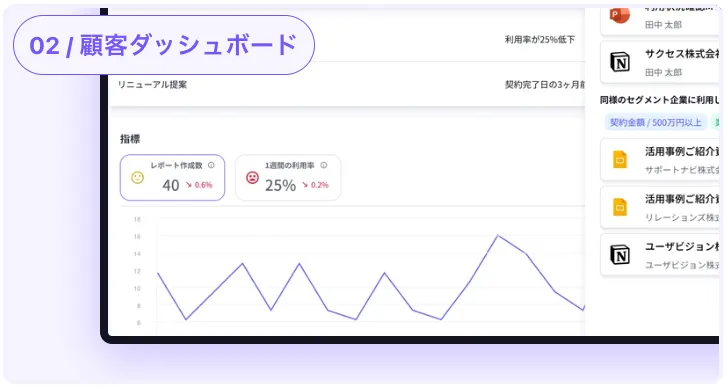Open the ユーザビジョン document title

(x=682, y=247)
